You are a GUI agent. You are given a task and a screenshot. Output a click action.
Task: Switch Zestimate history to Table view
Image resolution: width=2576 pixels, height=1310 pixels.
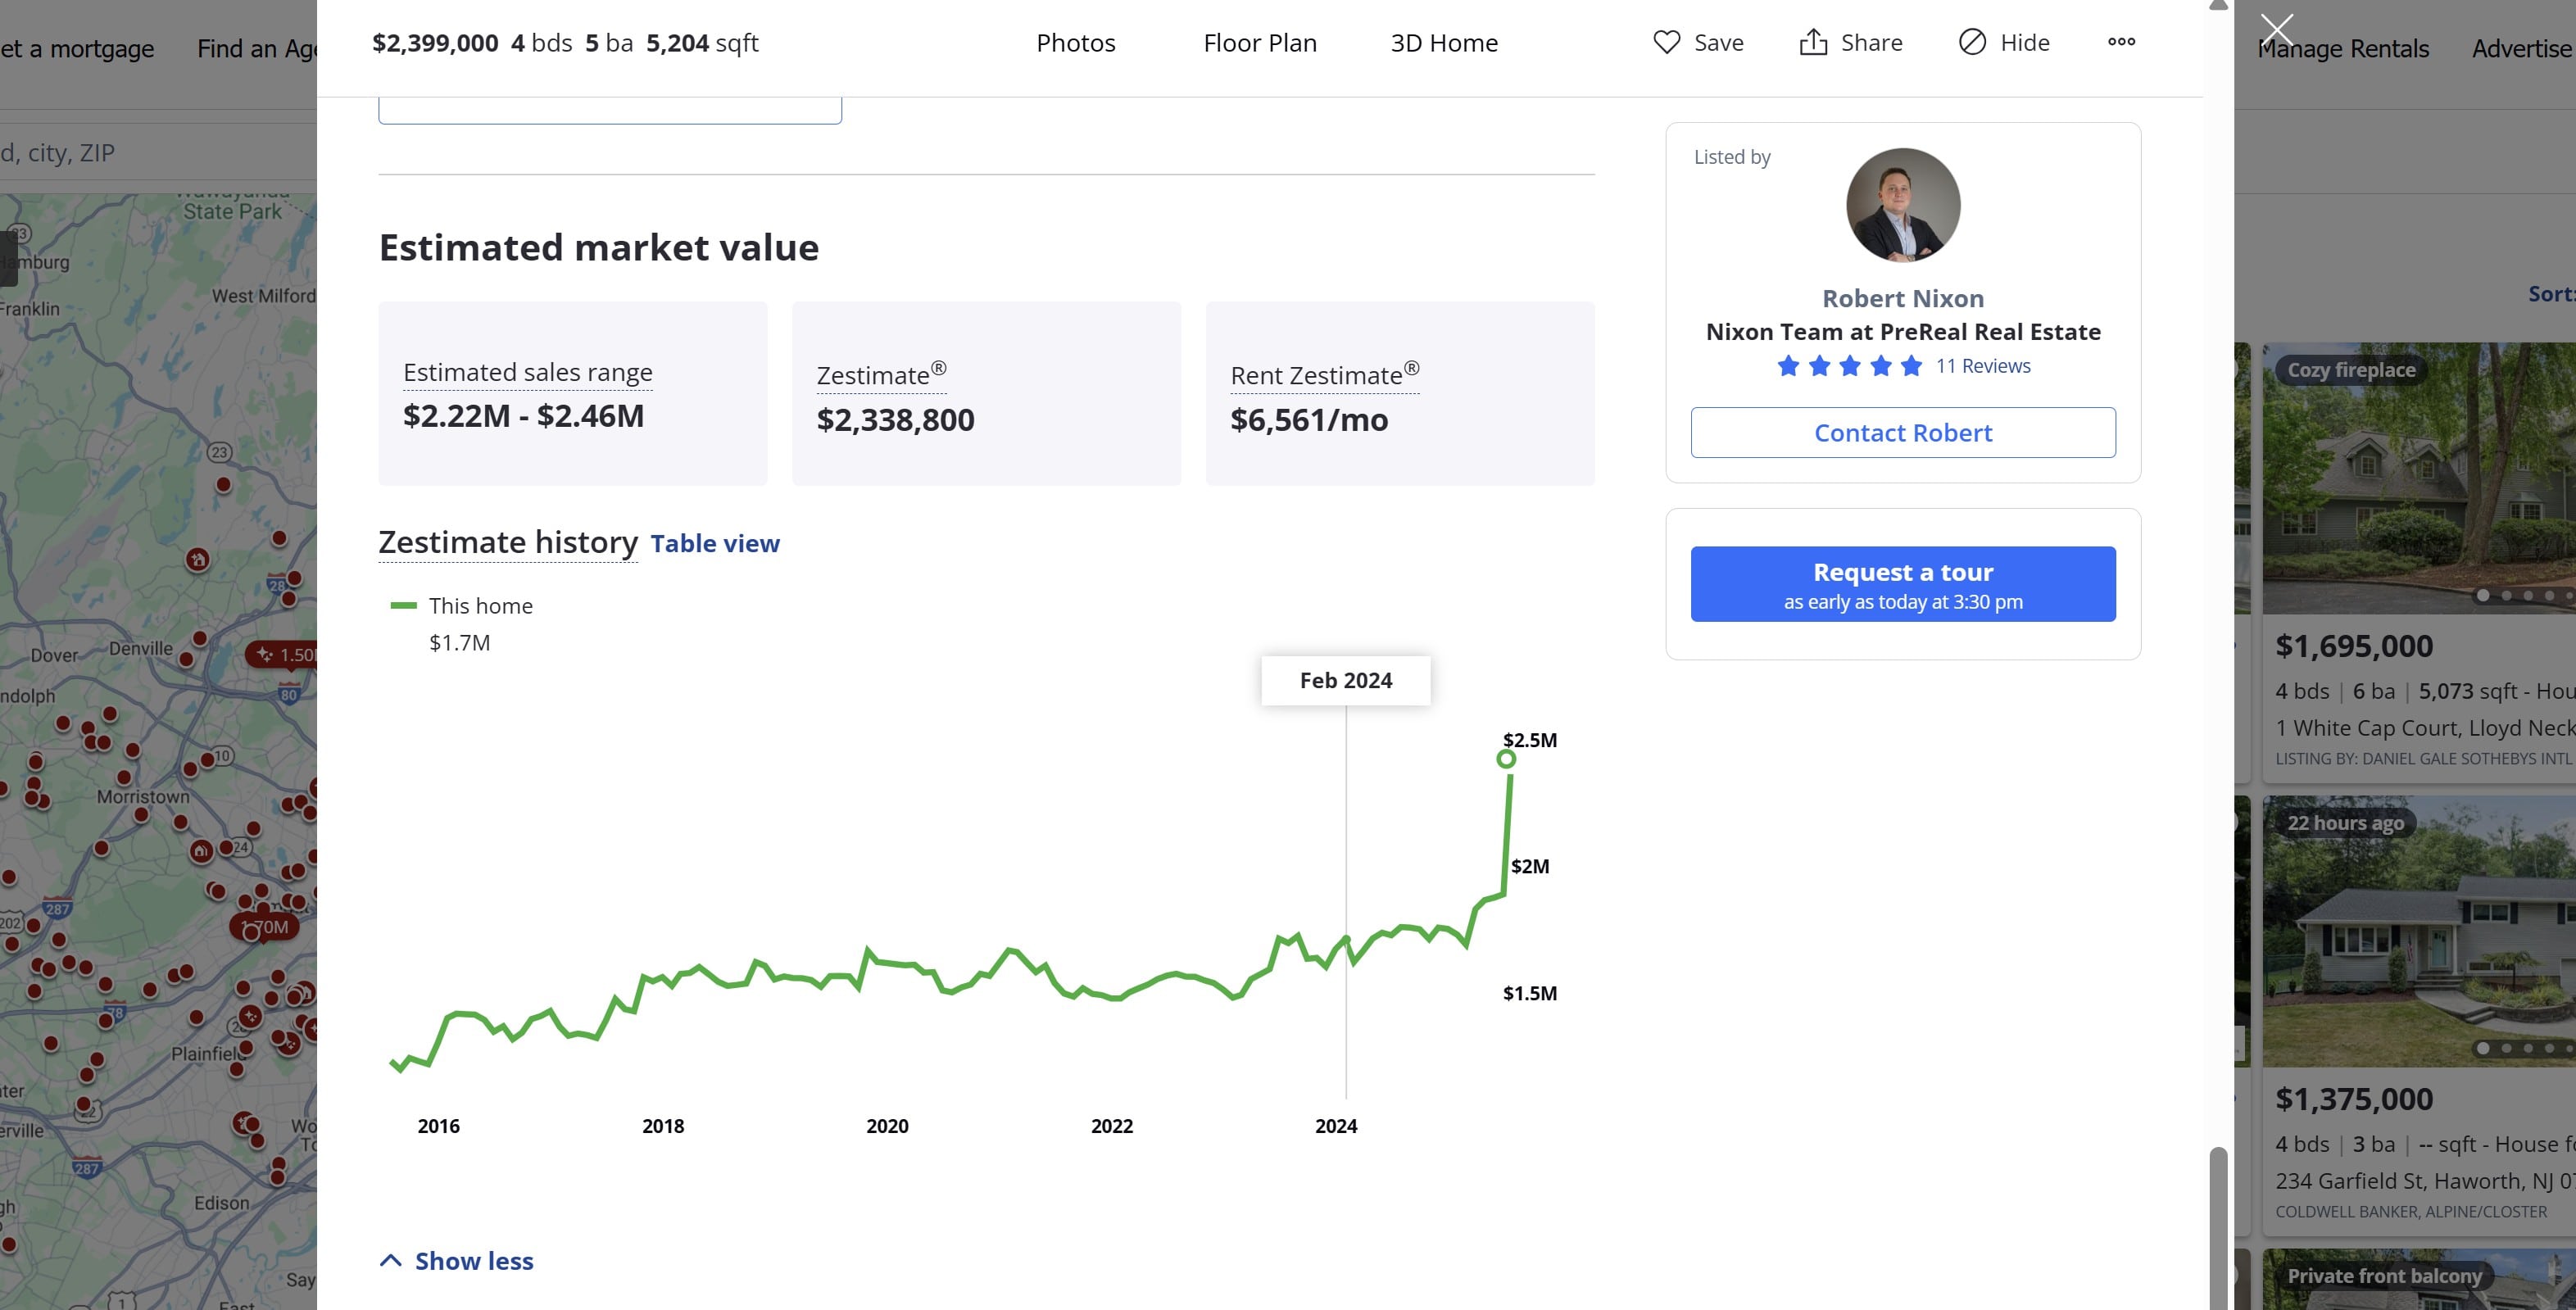click(715, 543)
